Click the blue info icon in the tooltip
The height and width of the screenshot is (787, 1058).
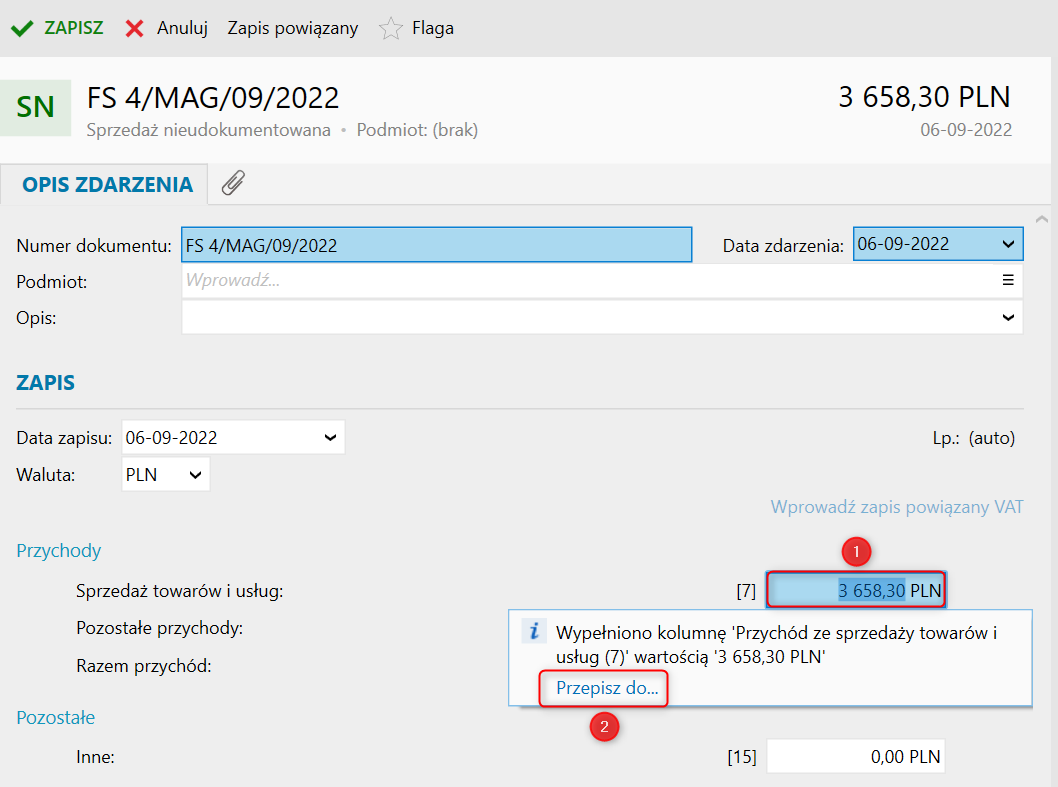point(534,631)
